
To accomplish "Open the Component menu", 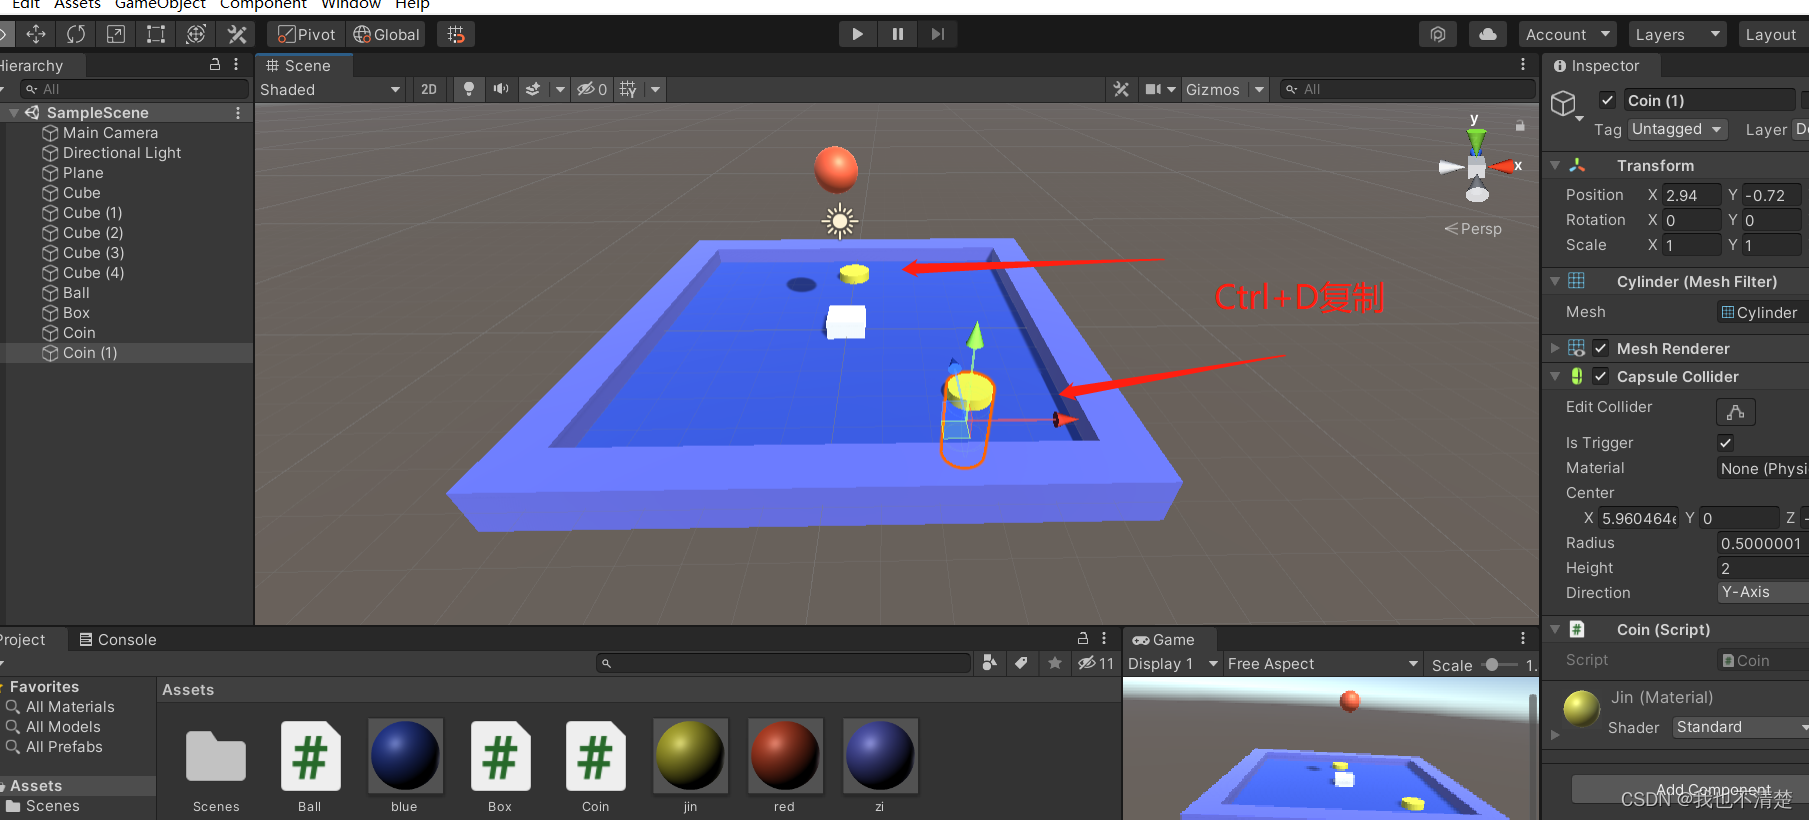I will [x=263, y=5].
